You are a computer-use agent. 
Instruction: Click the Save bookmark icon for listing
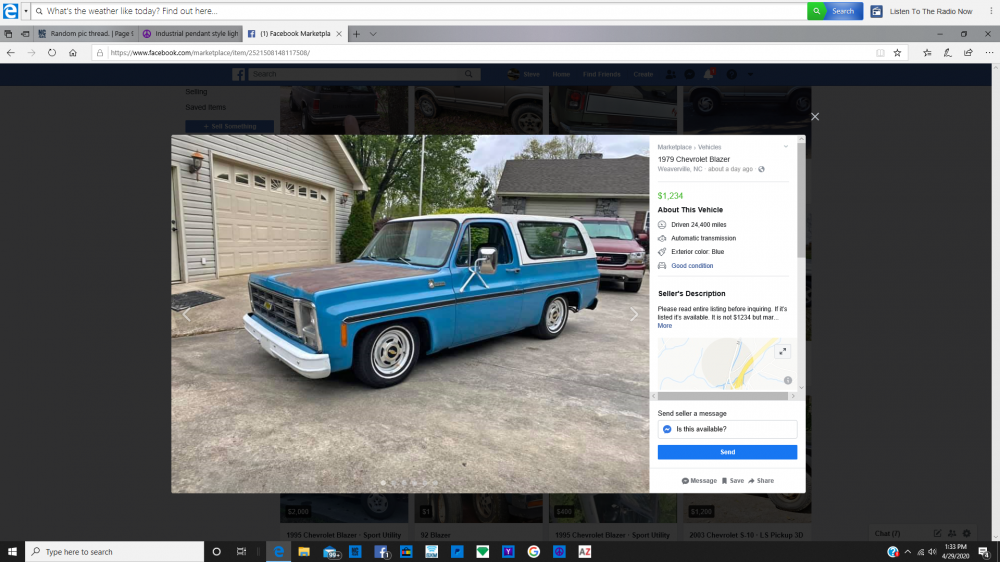(x=727, y=481)
